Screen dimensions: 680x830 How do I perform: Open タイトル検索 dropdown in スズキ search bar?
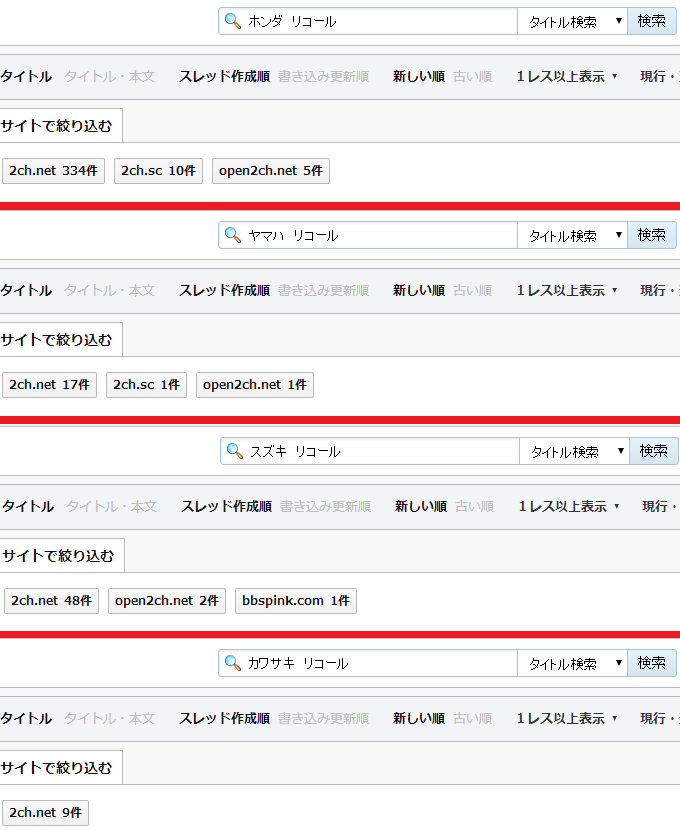point(575,451)
